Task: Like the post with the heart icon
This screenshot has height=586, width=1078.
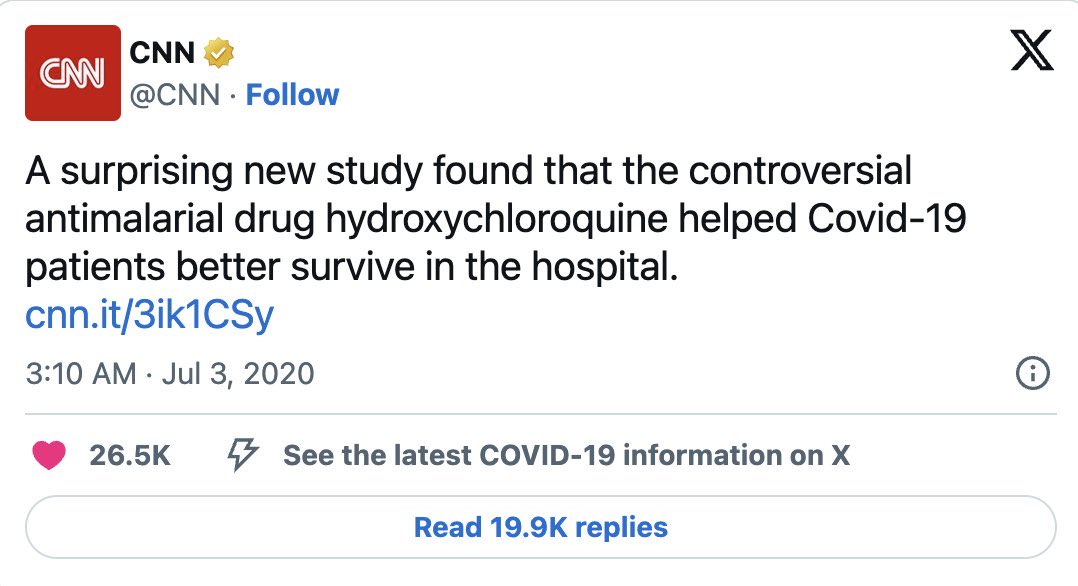Action: [49, 455]
